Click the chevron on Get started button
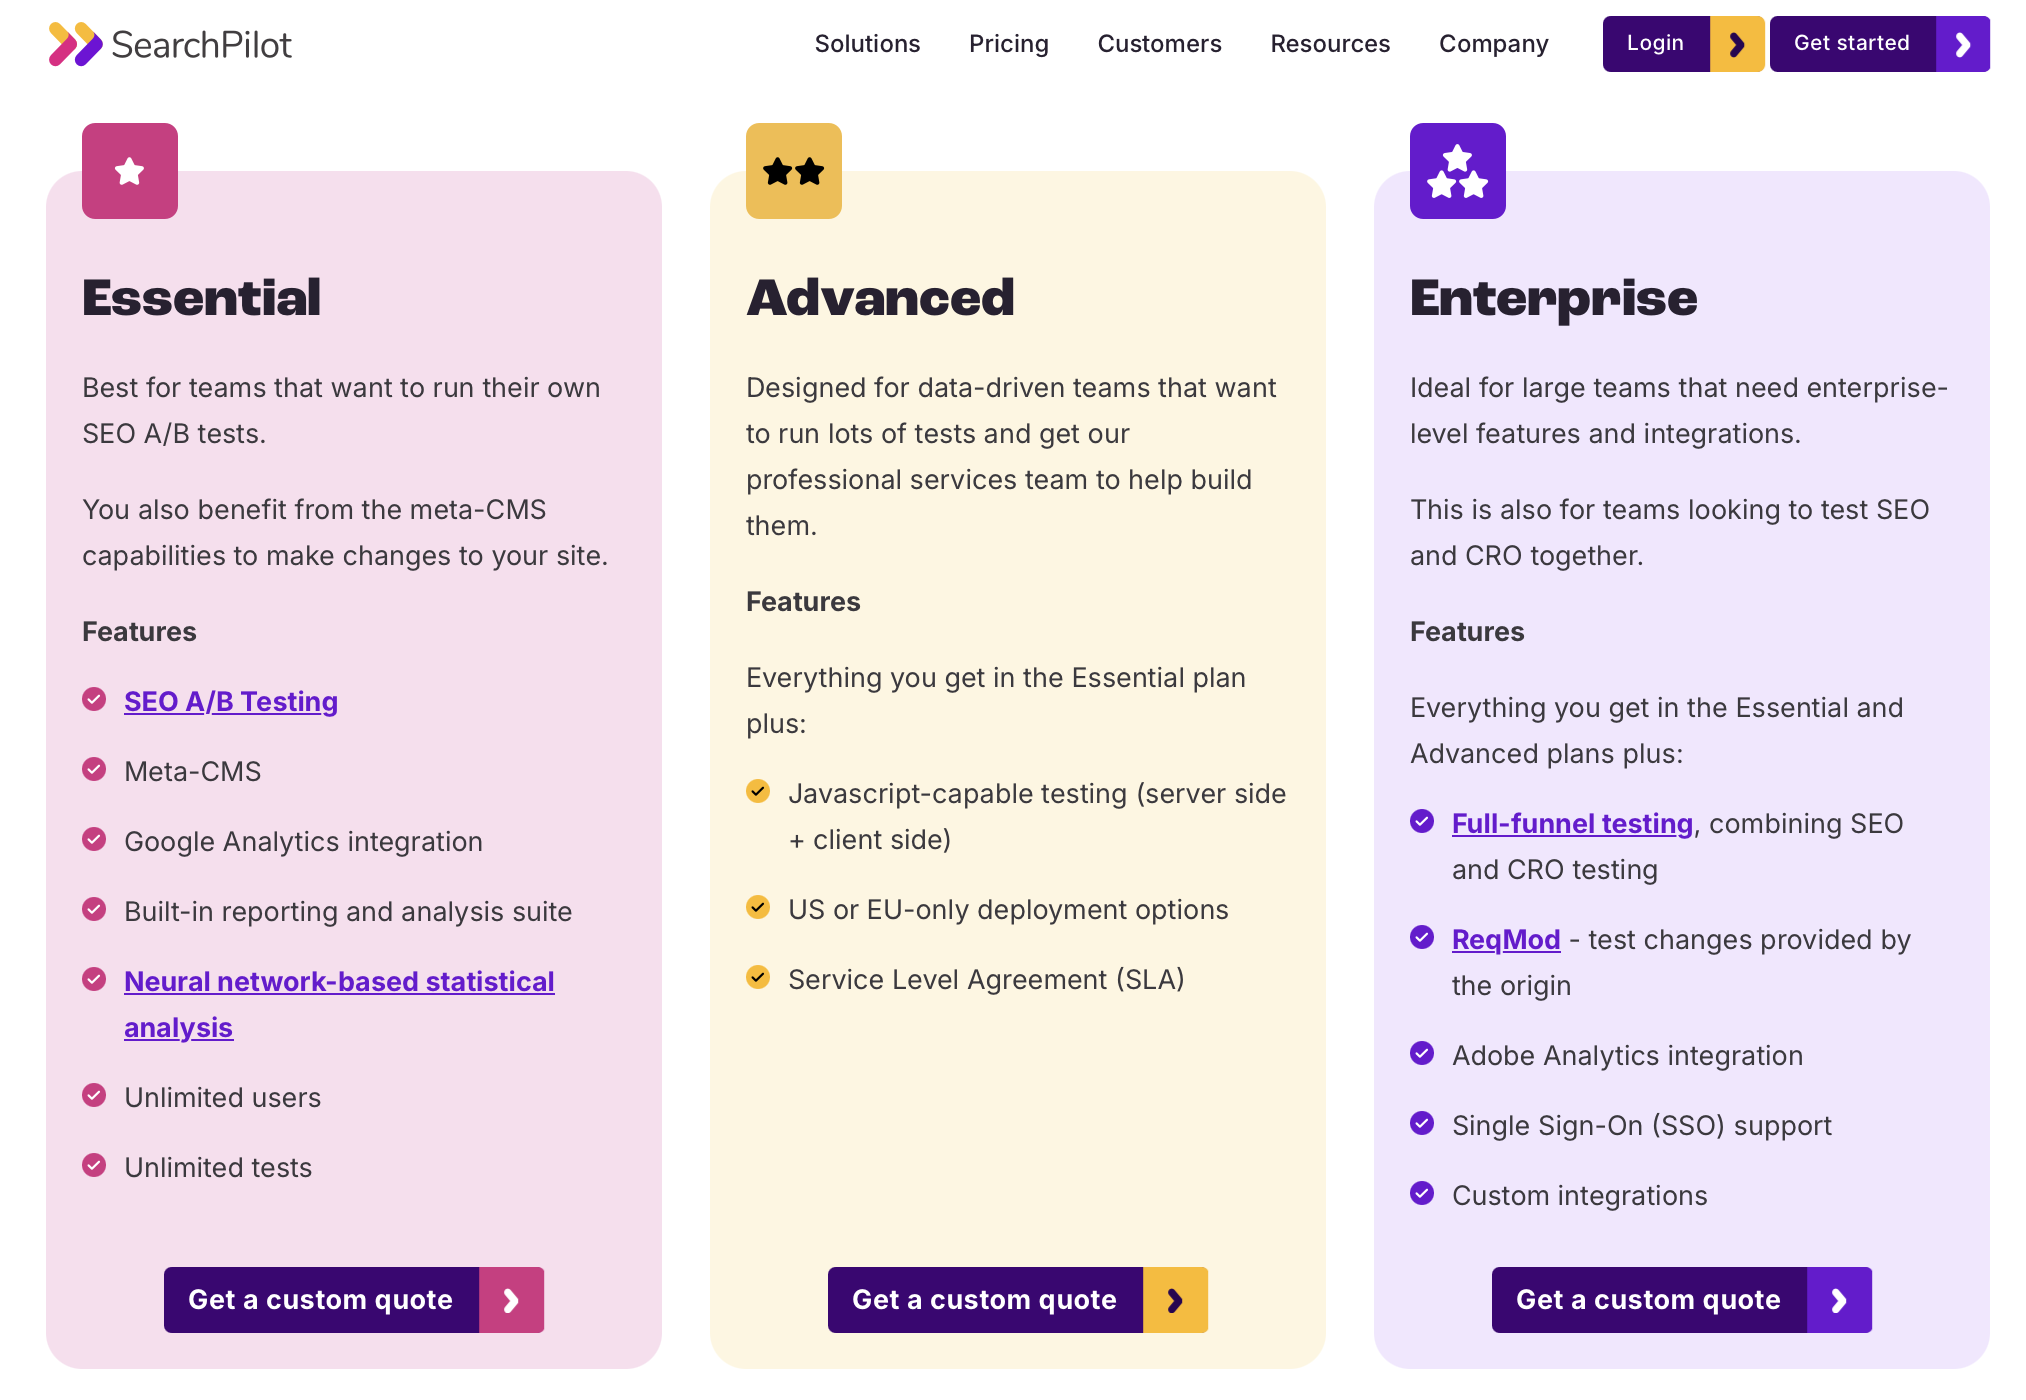The width and height of the screenshot is (2026, 1400). (1962, 44)
